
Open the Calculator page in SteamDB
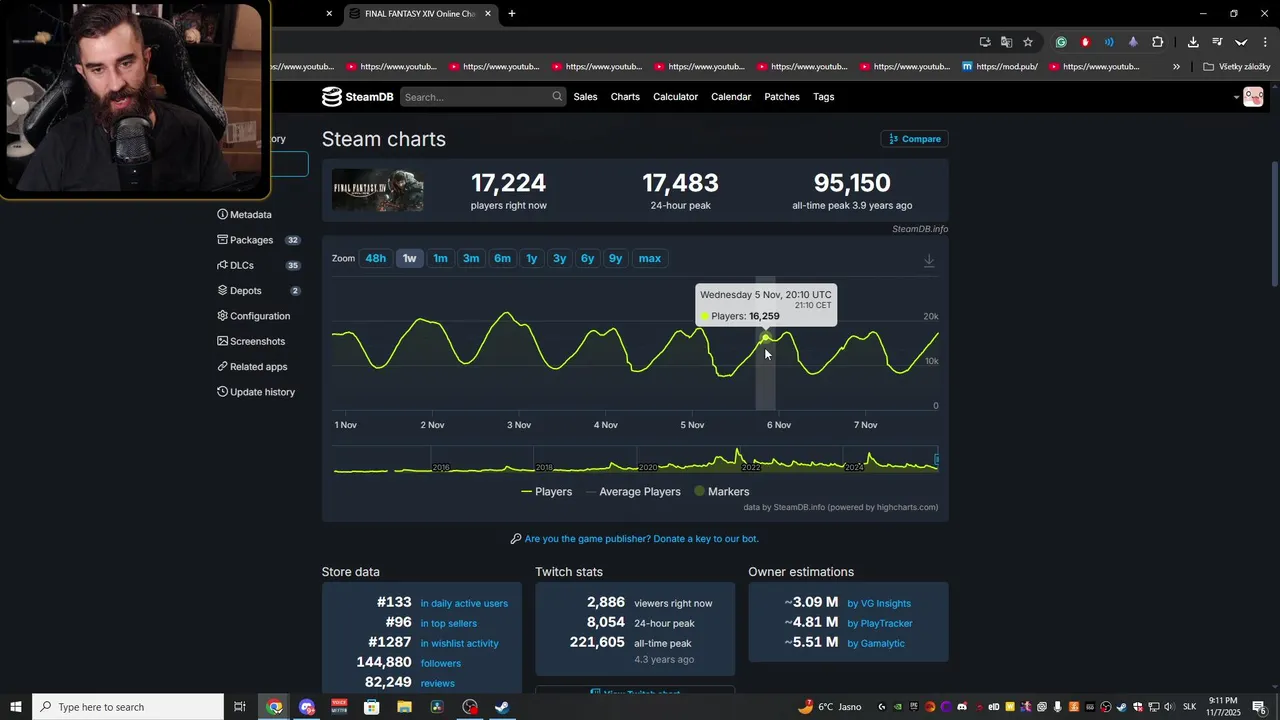(675, 97)
